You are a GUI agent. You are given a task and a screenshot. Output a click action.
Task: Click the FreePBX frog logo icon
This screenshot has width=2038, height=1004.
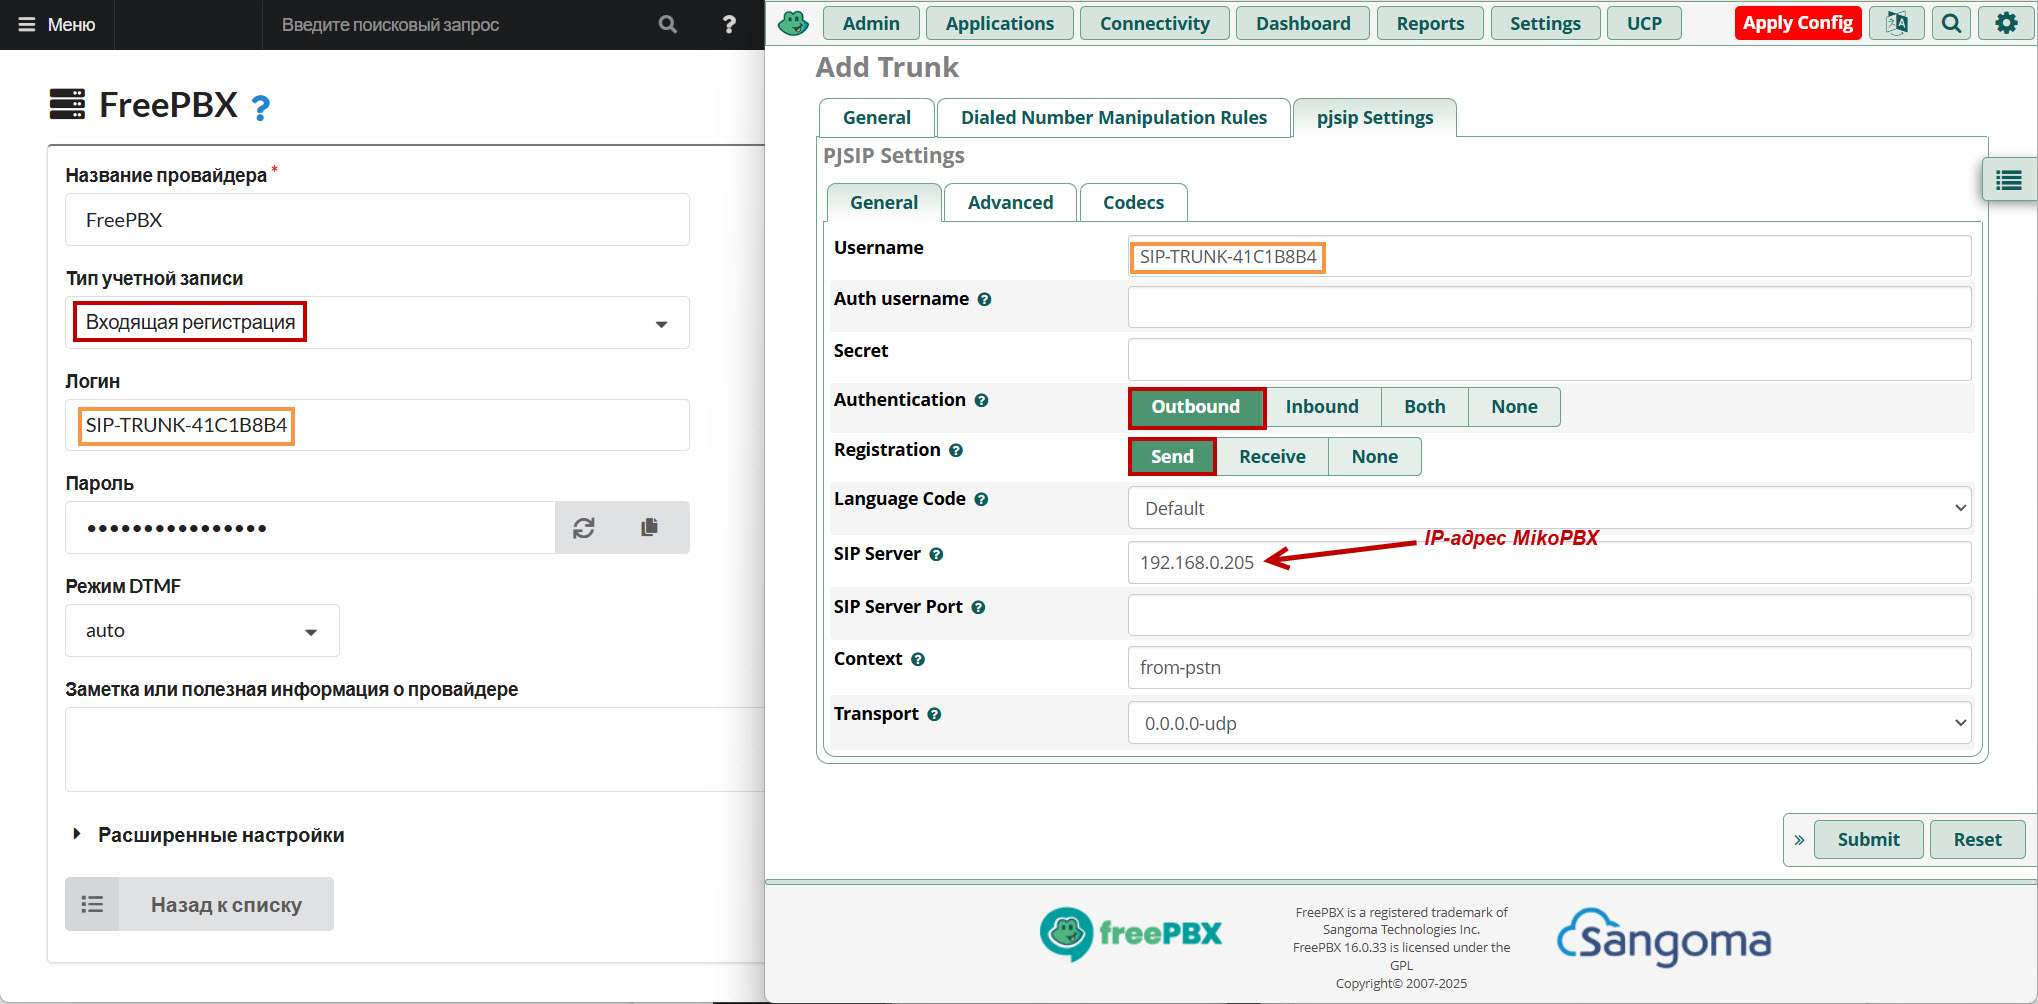tap(793, 23)
